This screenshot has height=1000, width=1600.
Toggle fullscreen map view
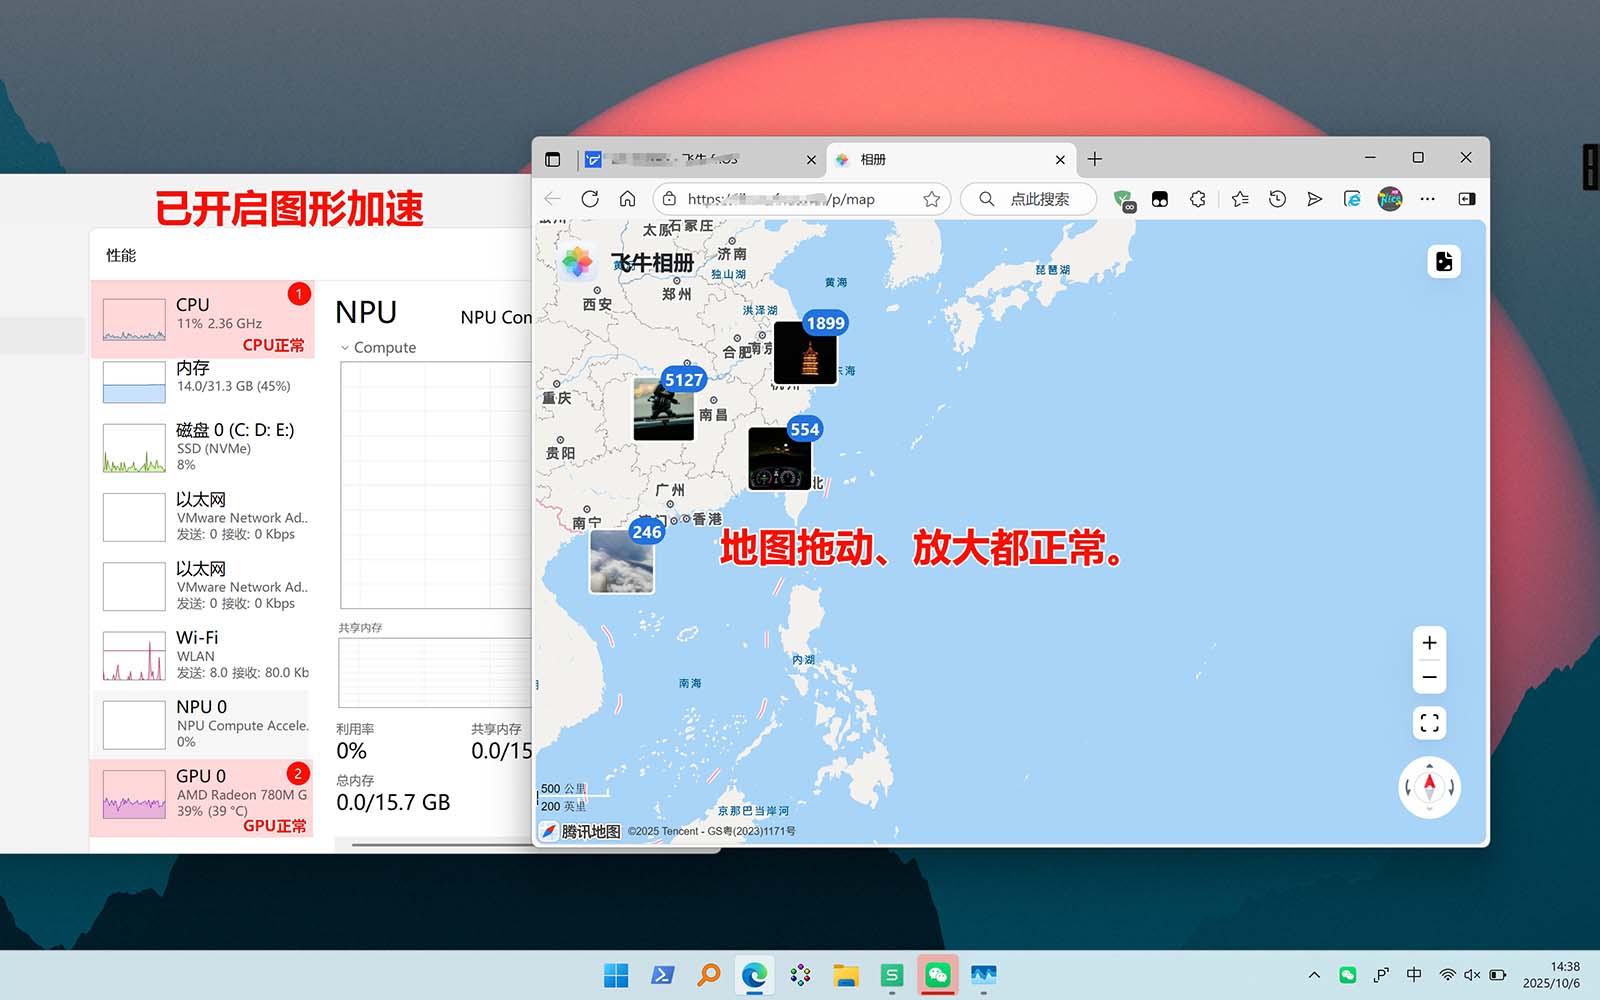[x=1429, y=723]
